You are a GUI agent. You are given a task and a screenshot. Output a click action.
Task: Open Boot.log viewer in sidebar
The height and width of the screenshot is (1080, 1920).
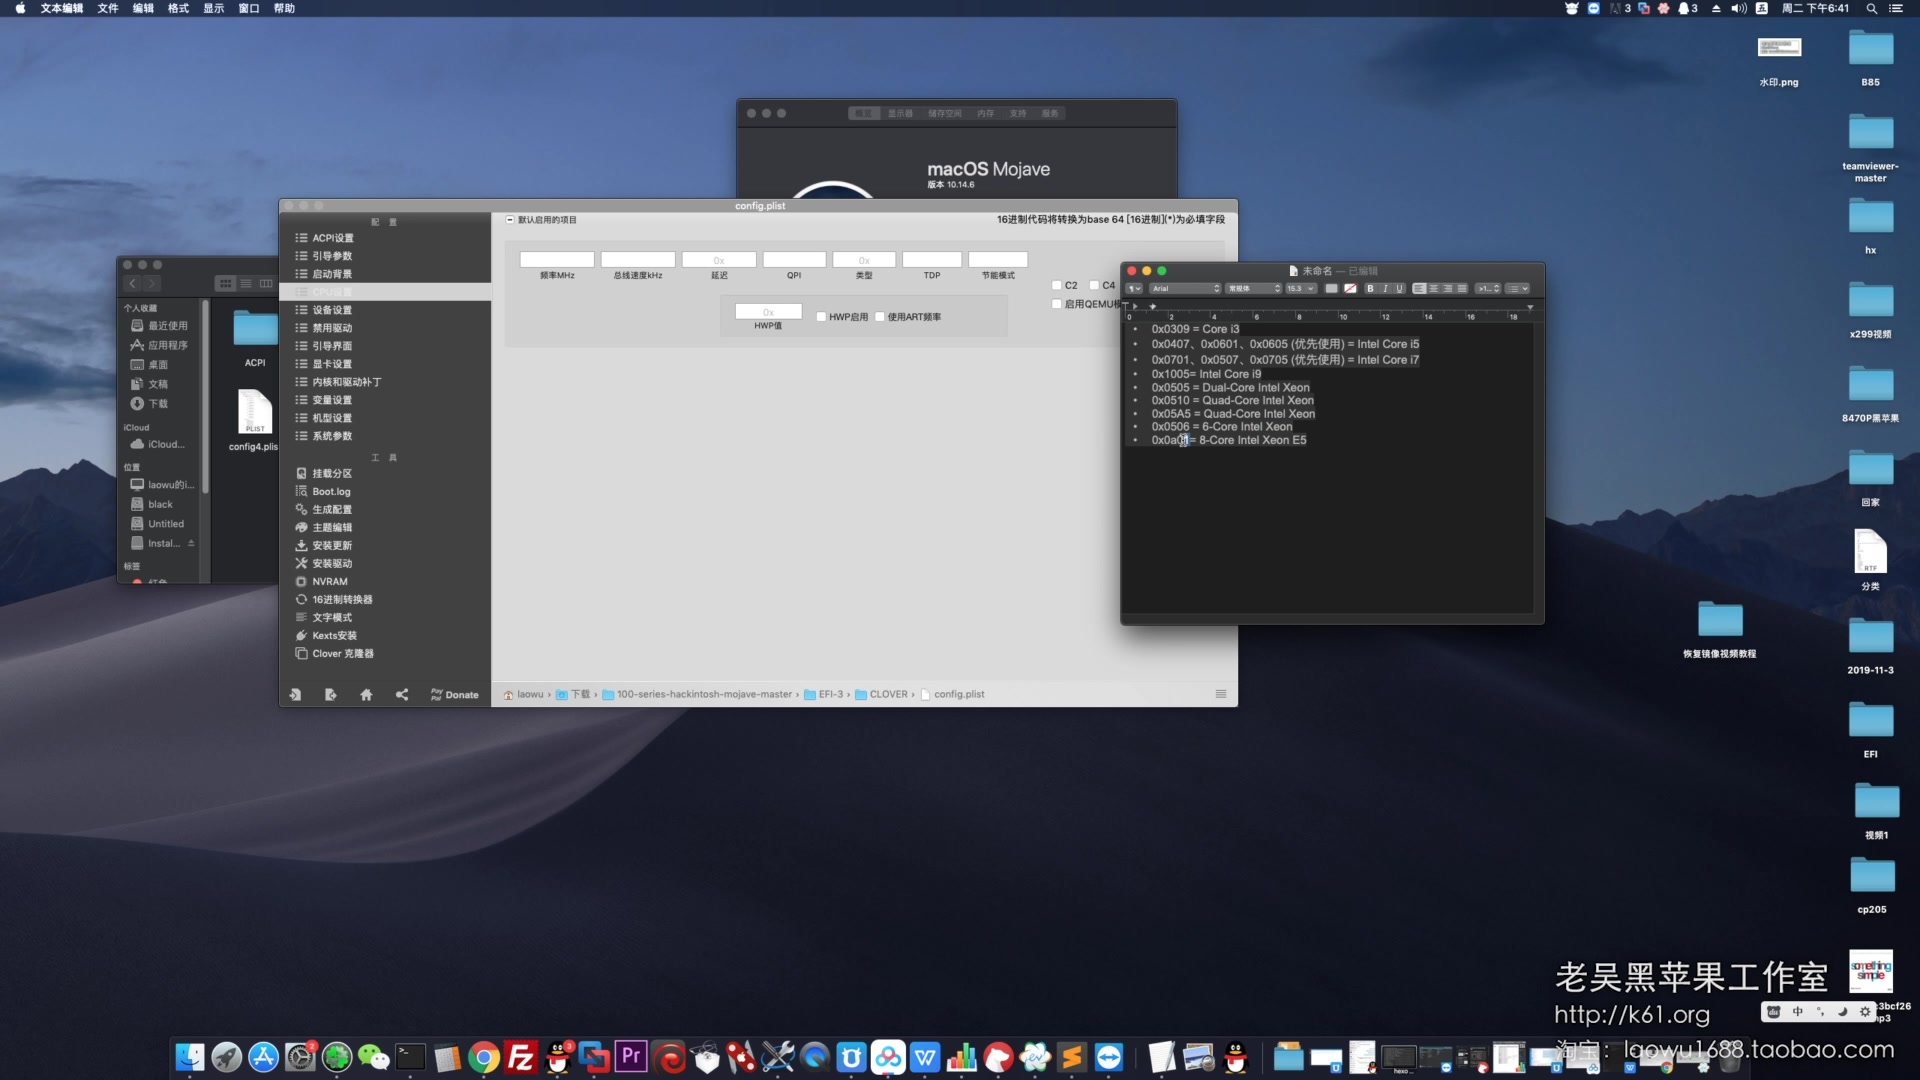(331, 491)
